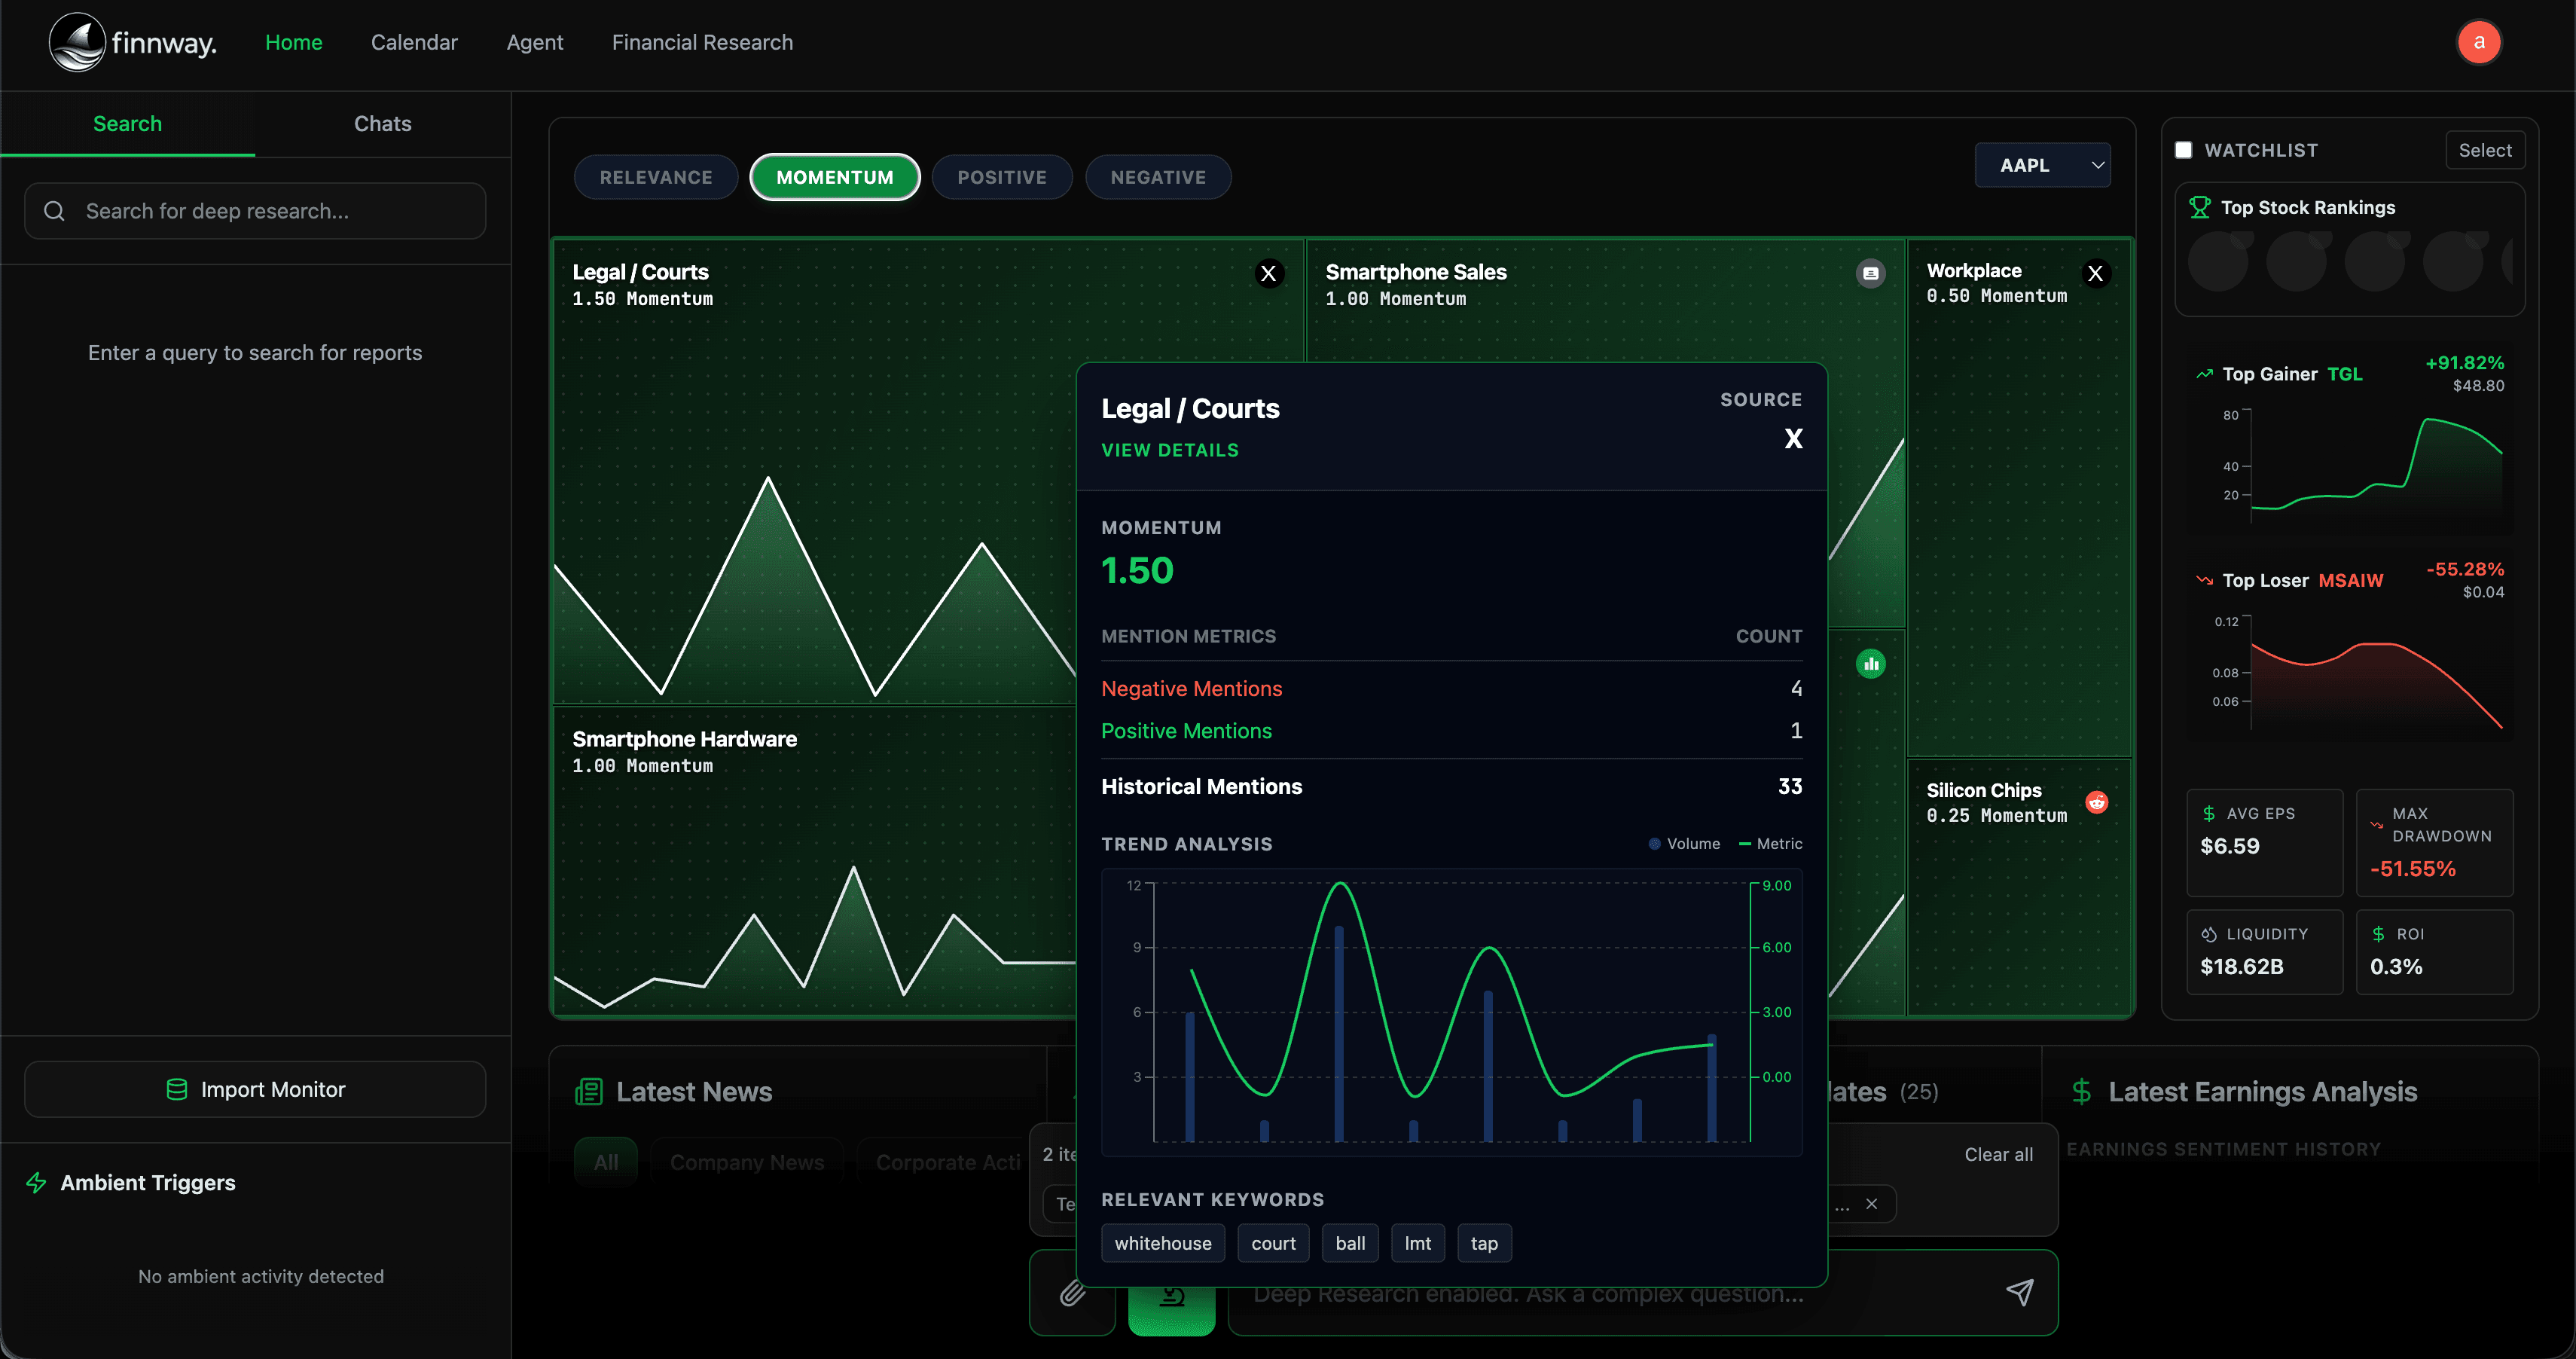The image size is (2576, 1359).
Task: Expand the Ambient Triggers section
Action: (148, 1182)
